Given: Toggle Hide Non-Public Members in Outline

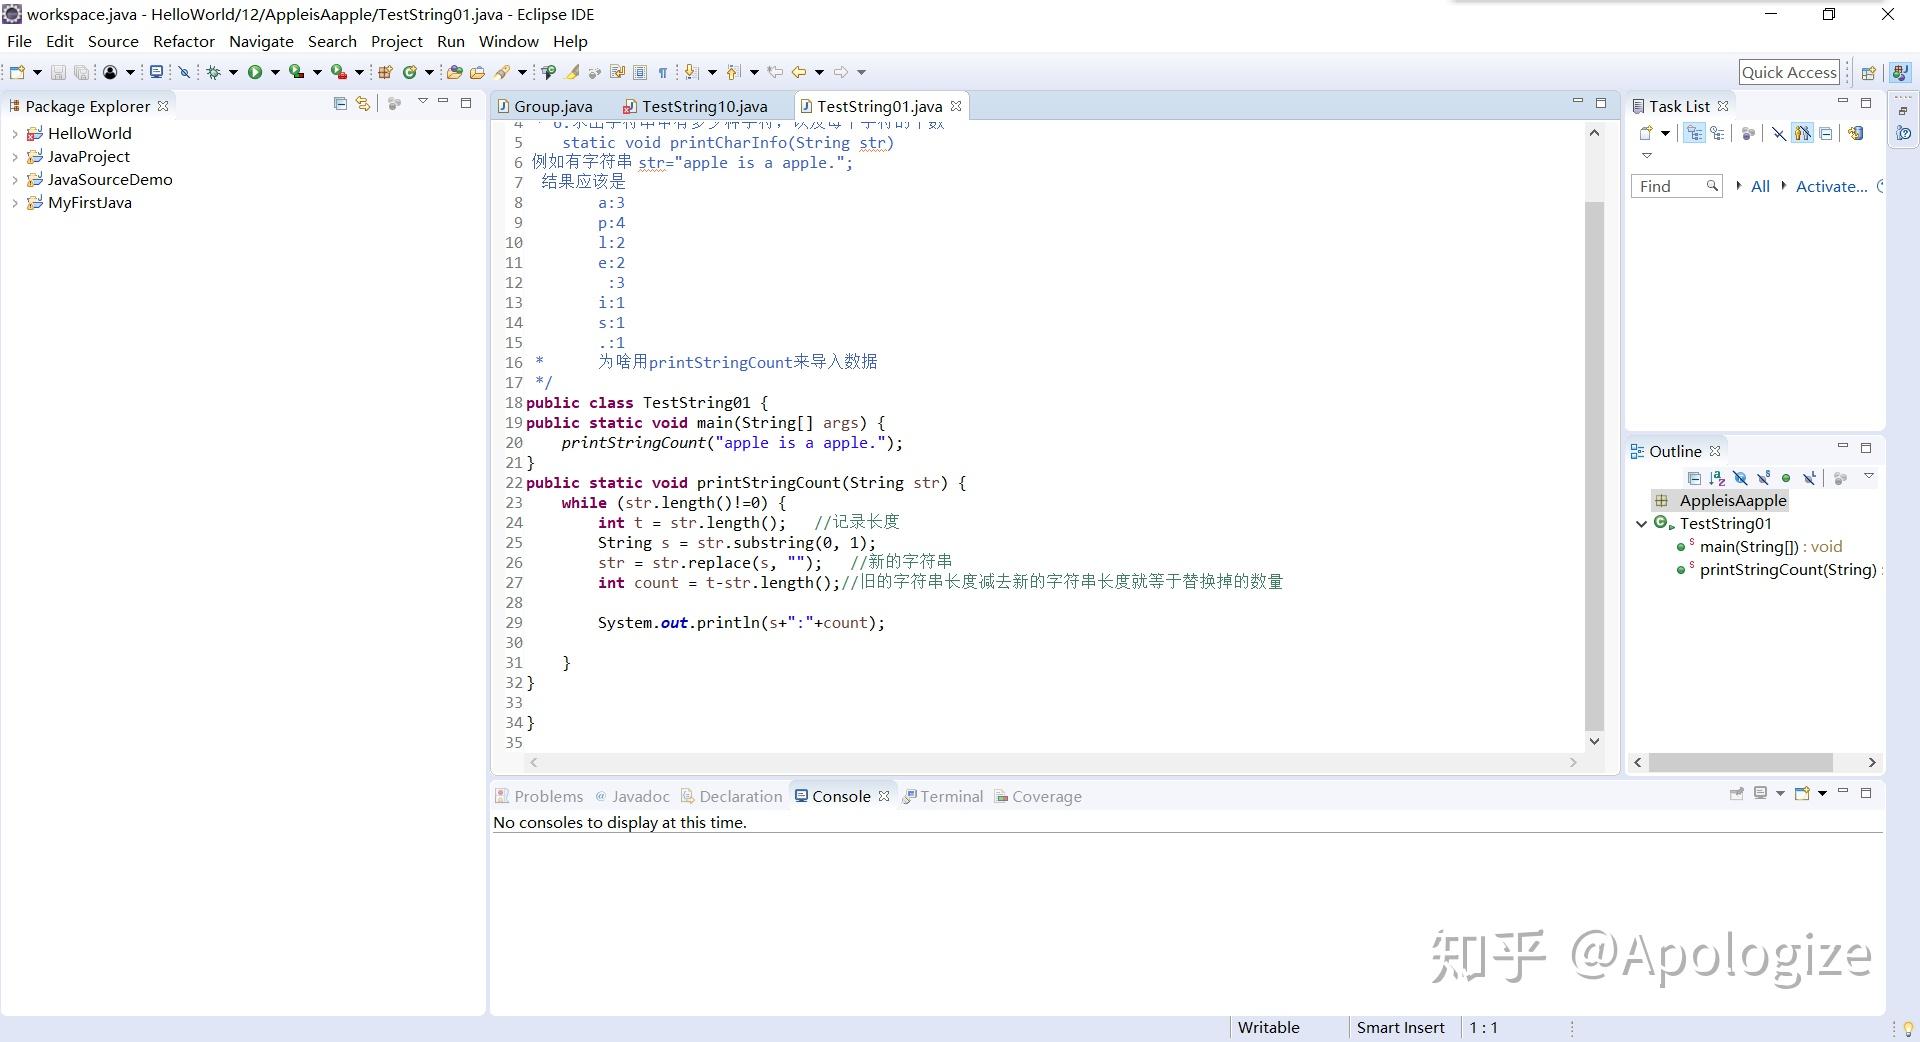Looking at the screenshot, I should 1786,478.
